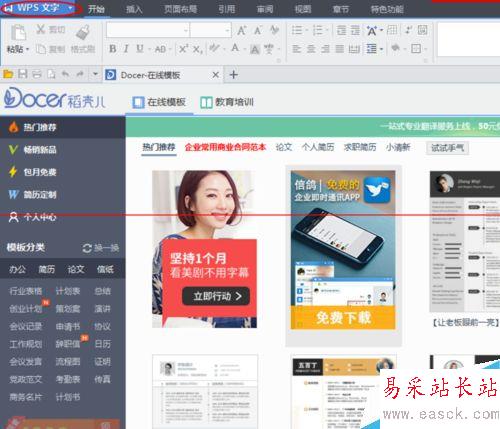Click the superscript icon

pyautogui.click(x=183, y=49)
